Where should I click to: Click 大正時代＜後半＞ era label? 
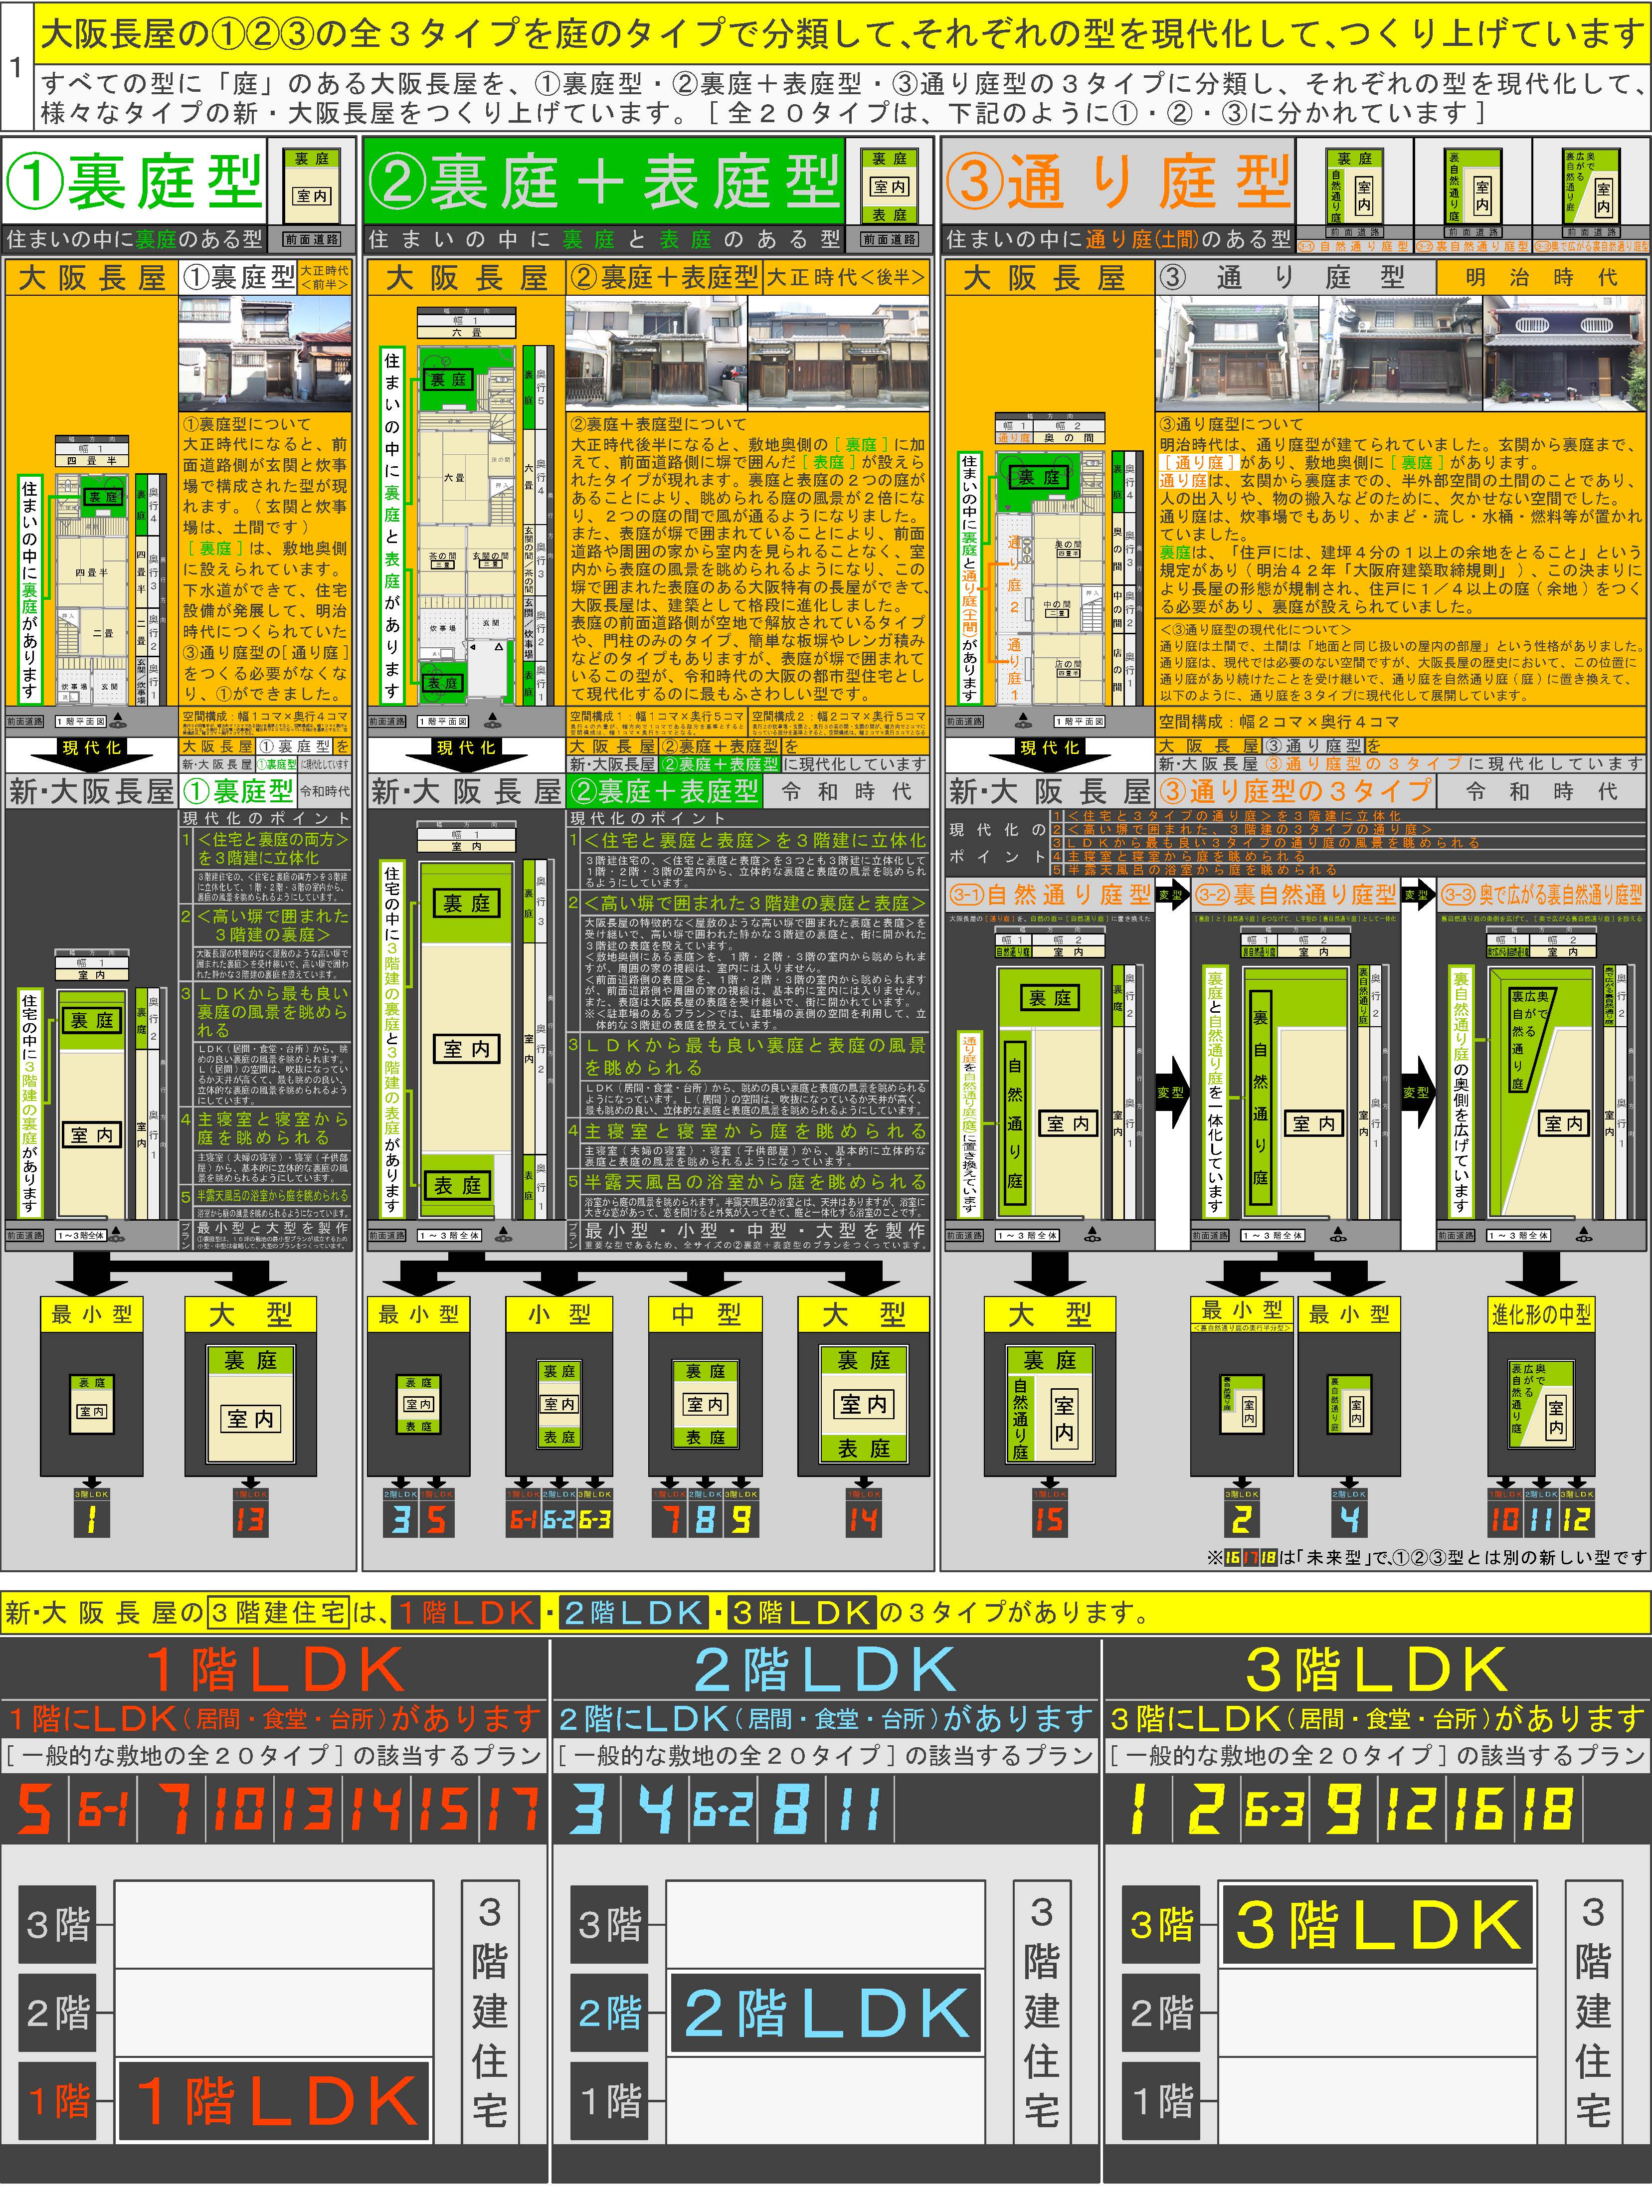point(847,277)
